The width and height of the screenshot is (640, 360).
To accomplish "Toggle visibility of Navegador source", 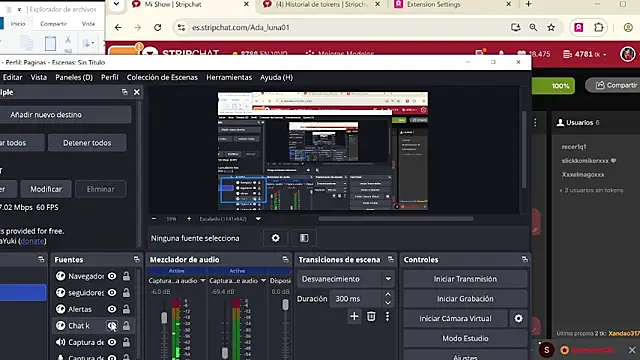I will pyautogui.click(x=112, y=276).
